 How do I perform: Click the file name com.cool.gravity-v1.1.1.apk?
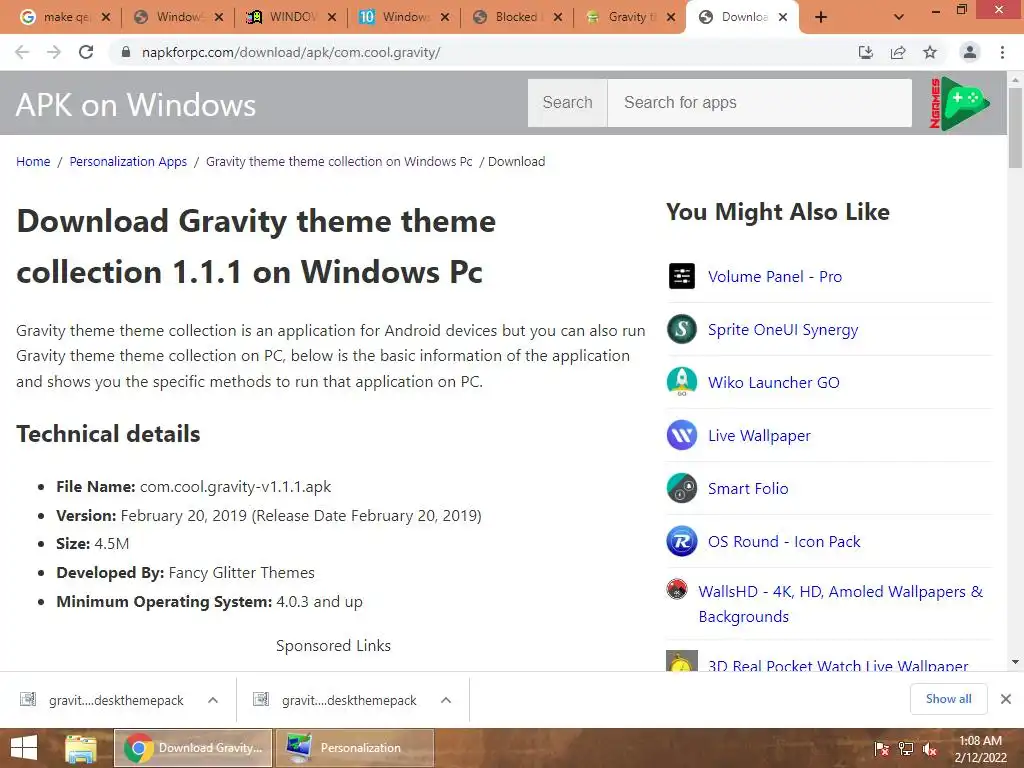[235, 487]
